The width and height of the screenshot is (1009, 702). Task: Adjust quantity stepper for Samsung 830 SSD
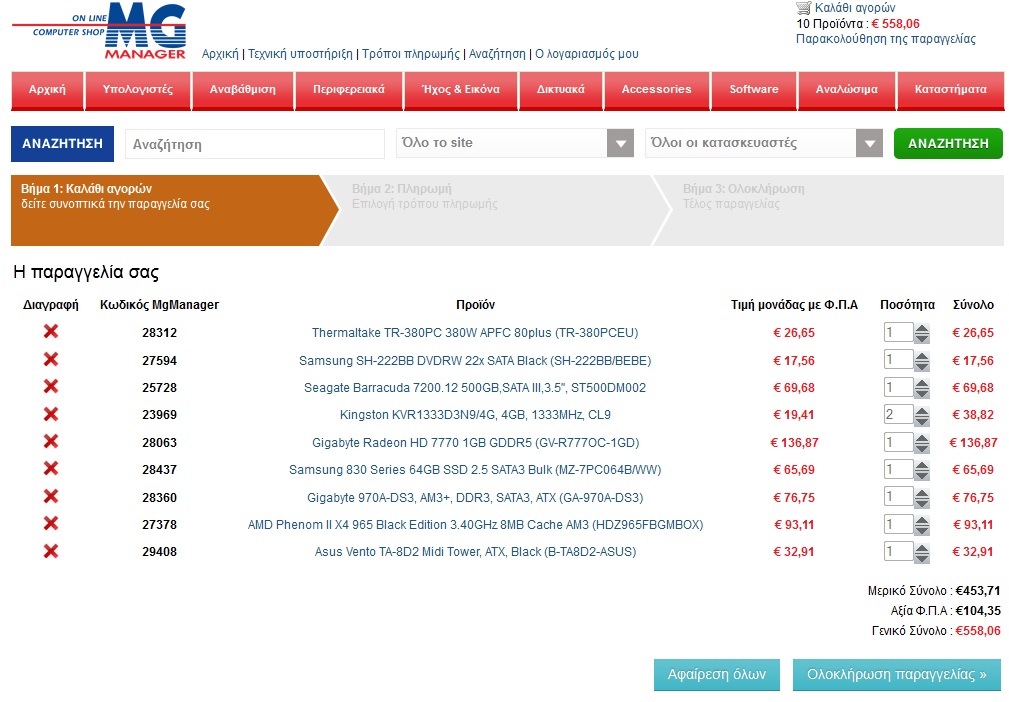pos(921,470)
